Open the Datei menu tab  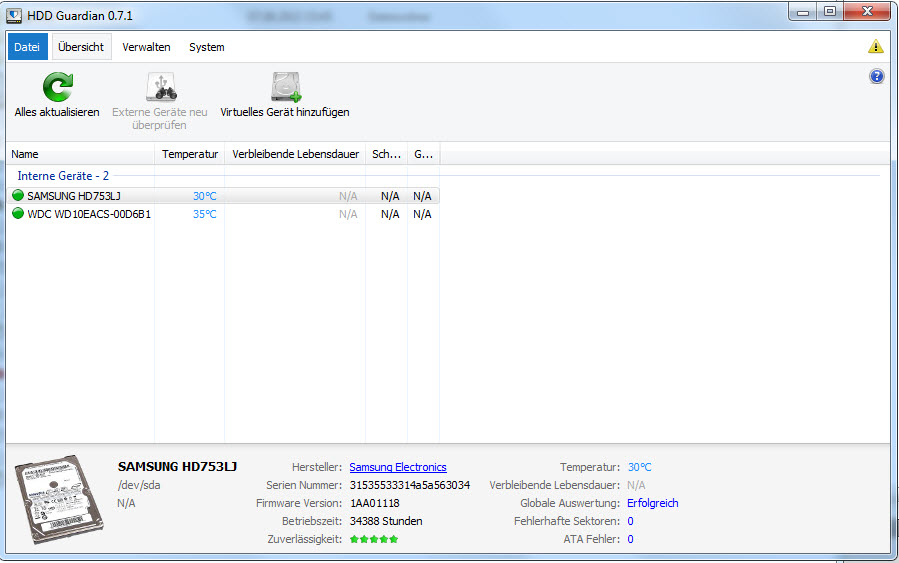point(27,47)
